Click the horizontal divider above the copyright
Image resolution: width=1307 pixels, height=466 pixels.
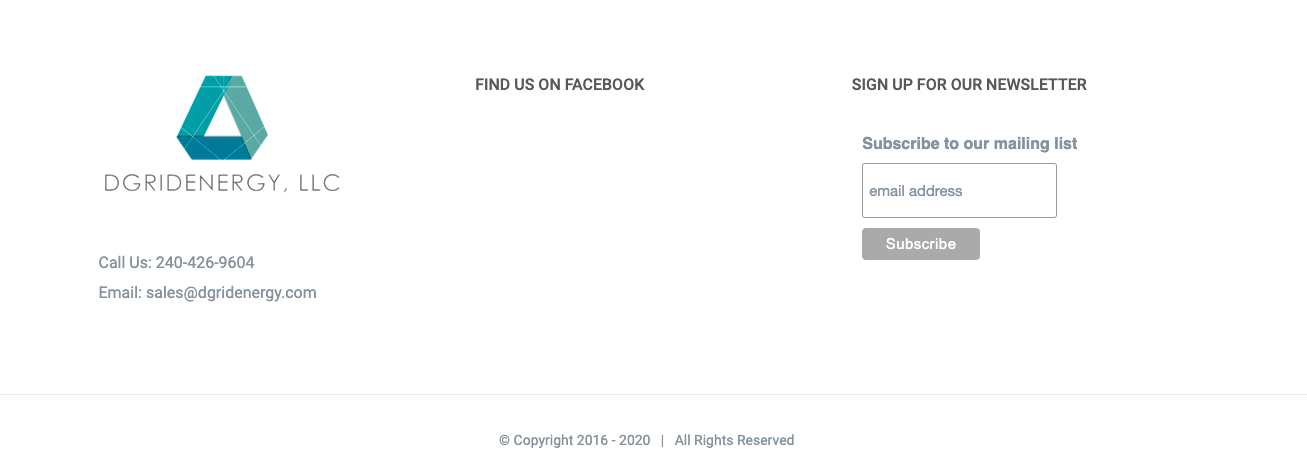pyautogui.click(x=653, y=394)
